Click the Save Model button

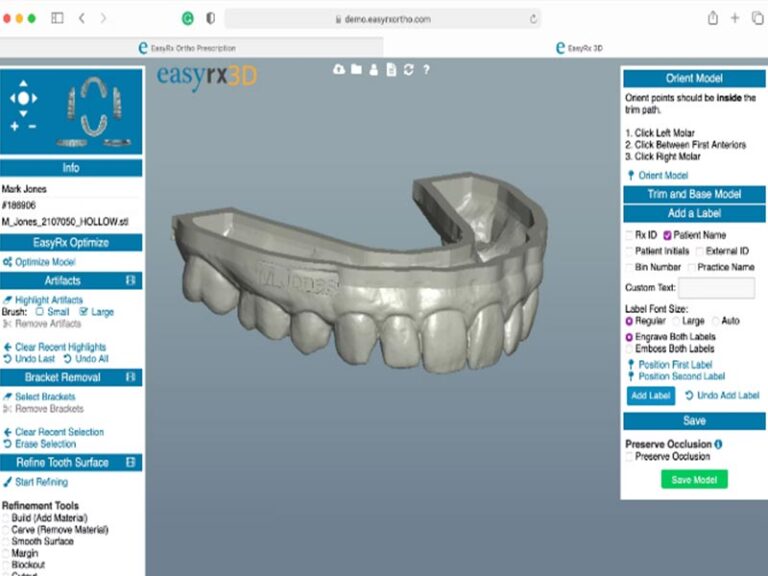[694, 480]
